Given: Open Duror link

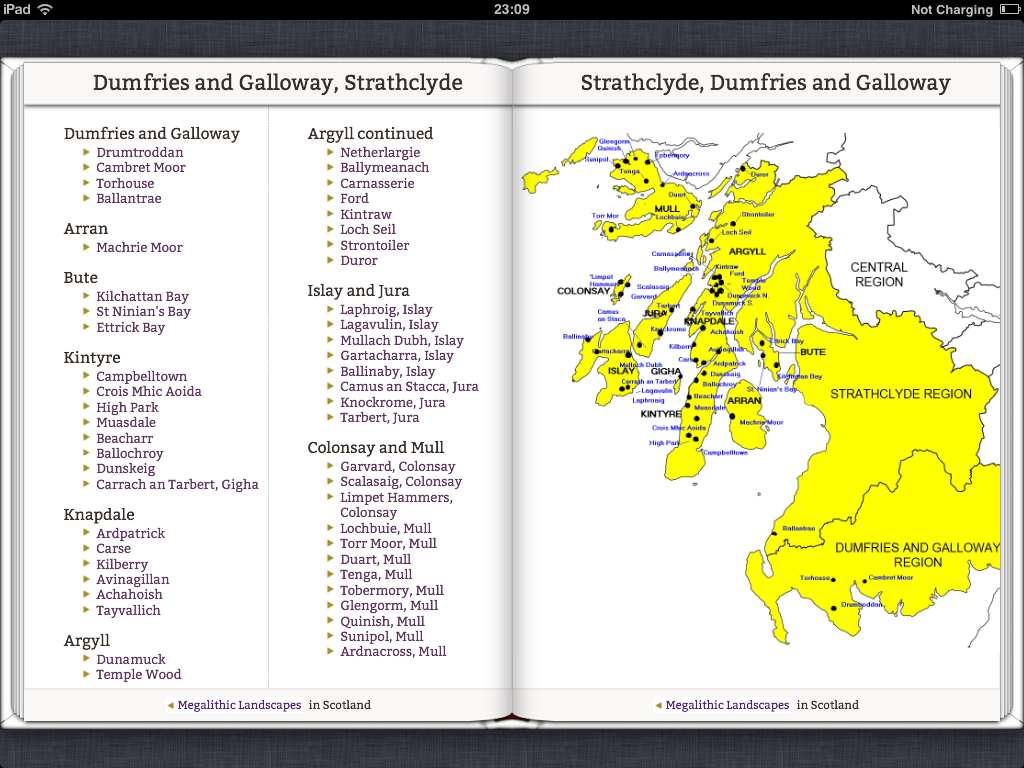Looking at the screenshot, I should [x=359, y=261].
